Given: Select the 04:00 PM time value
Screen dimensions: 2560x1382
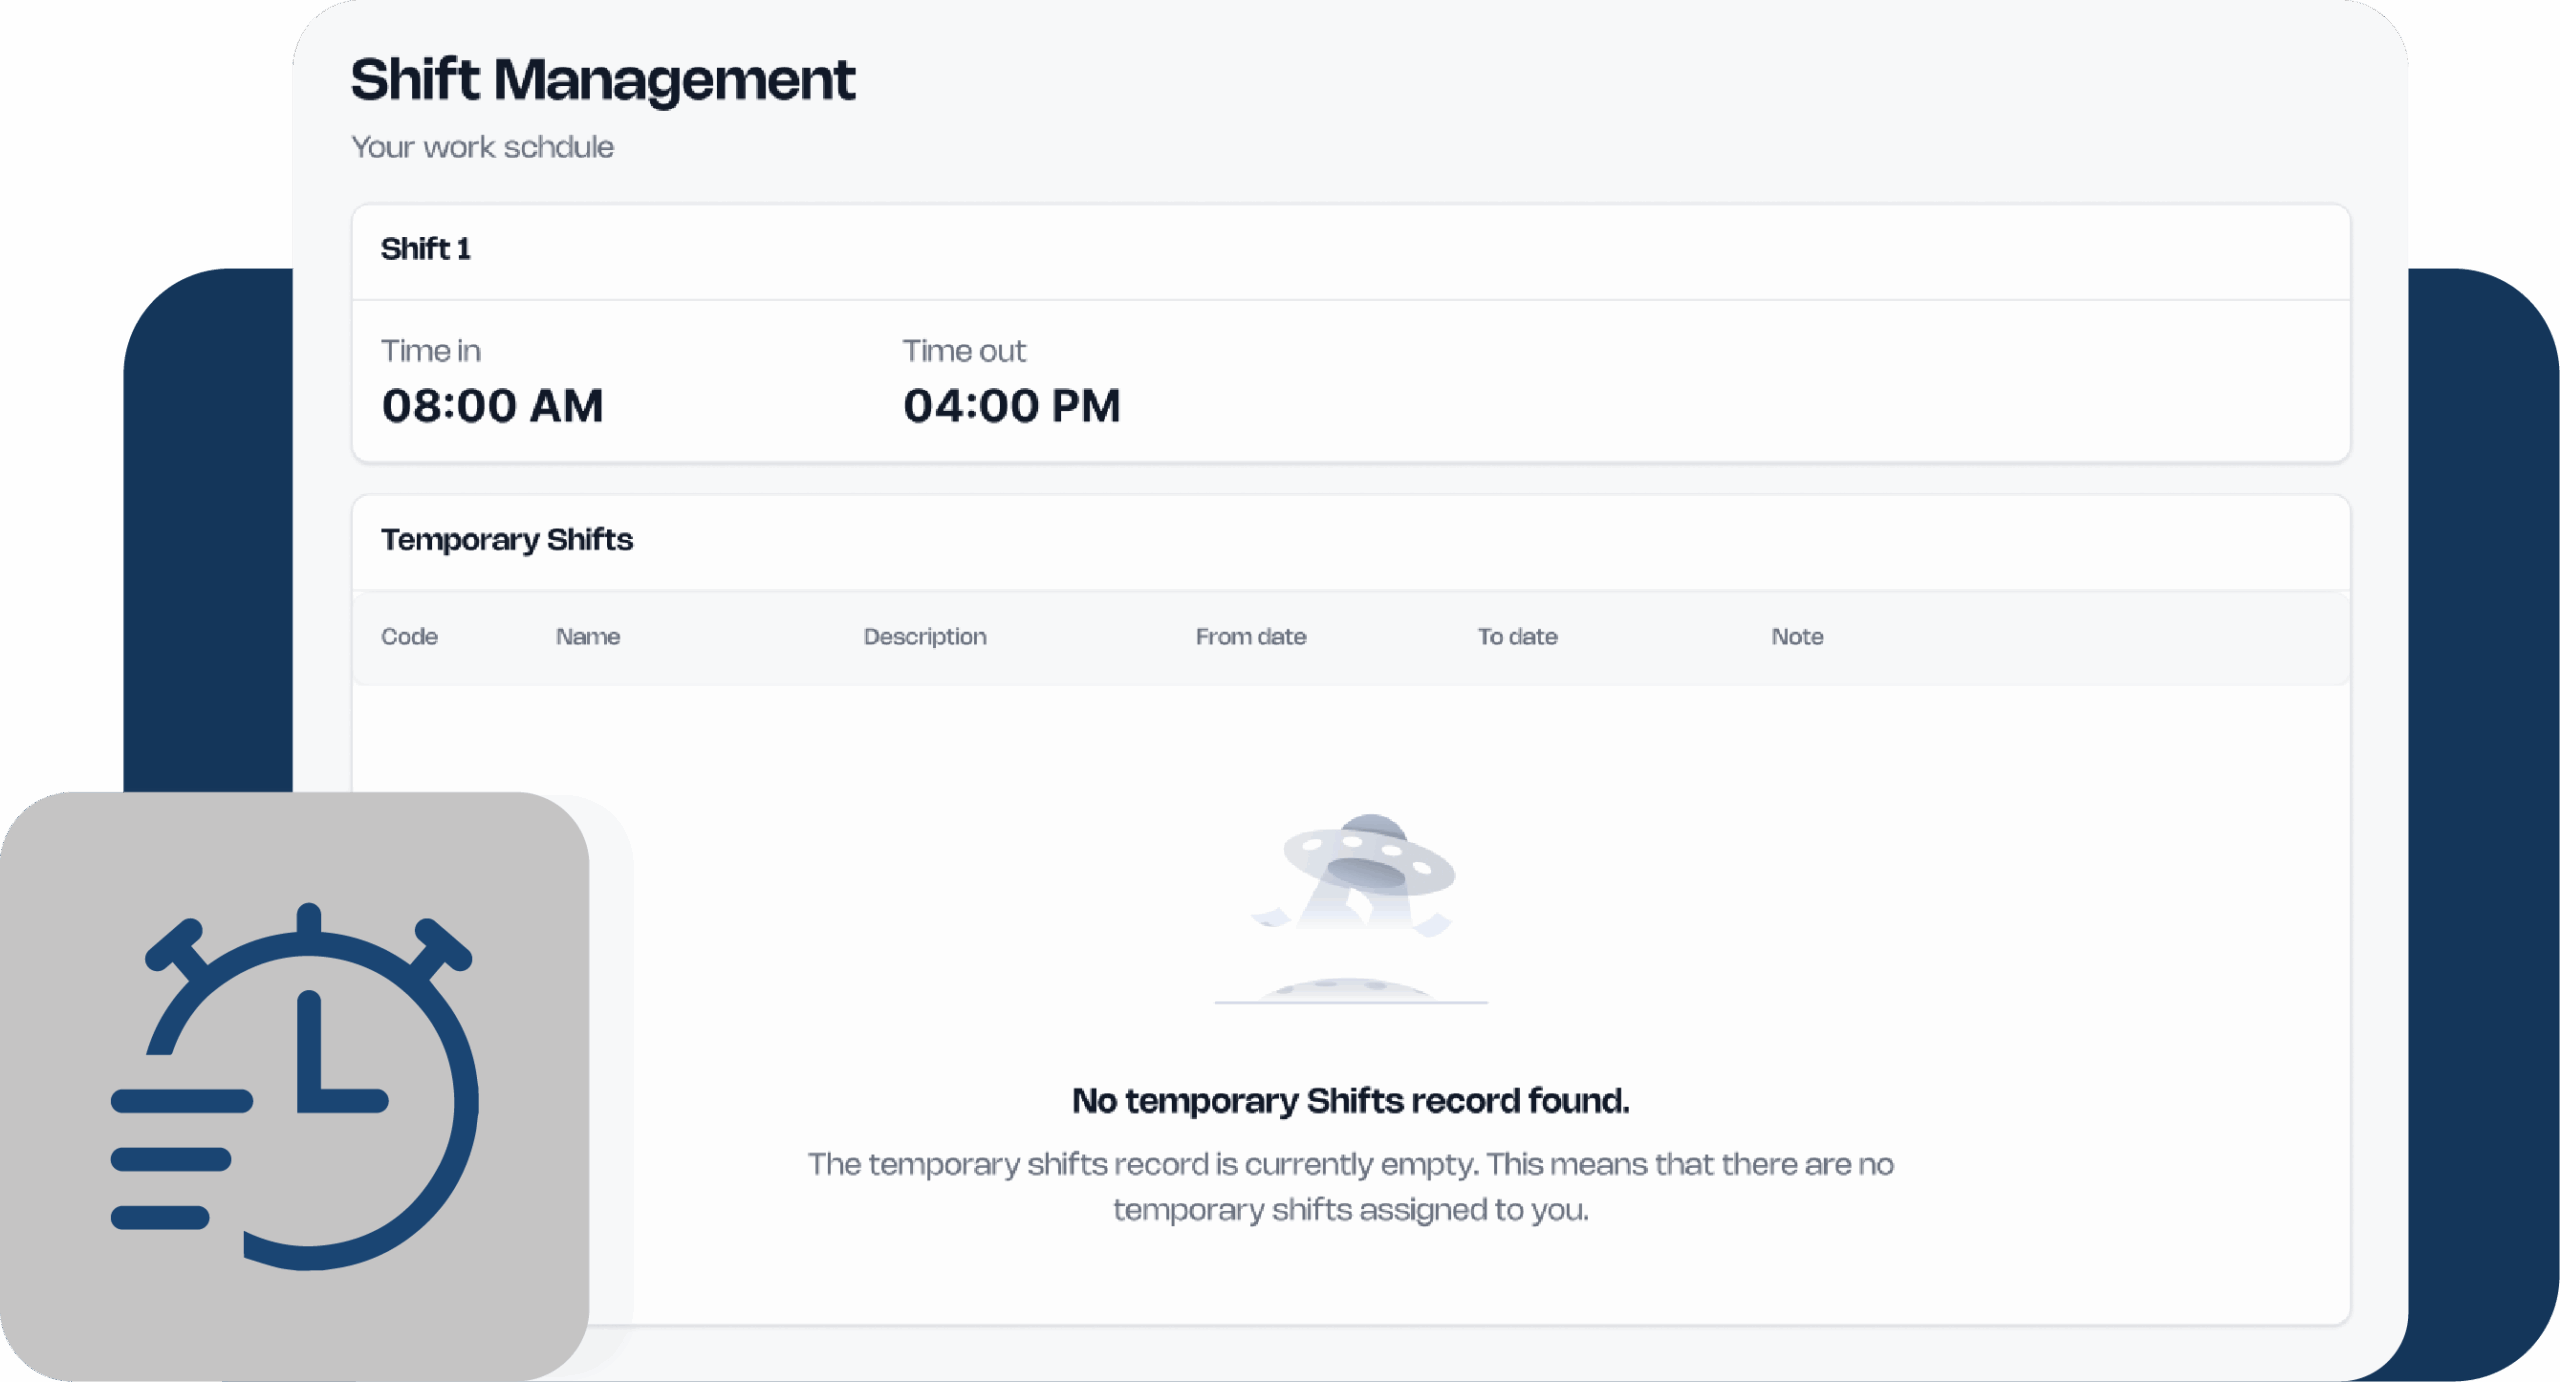Looking at the screenshot, I should pos(1011,406).
